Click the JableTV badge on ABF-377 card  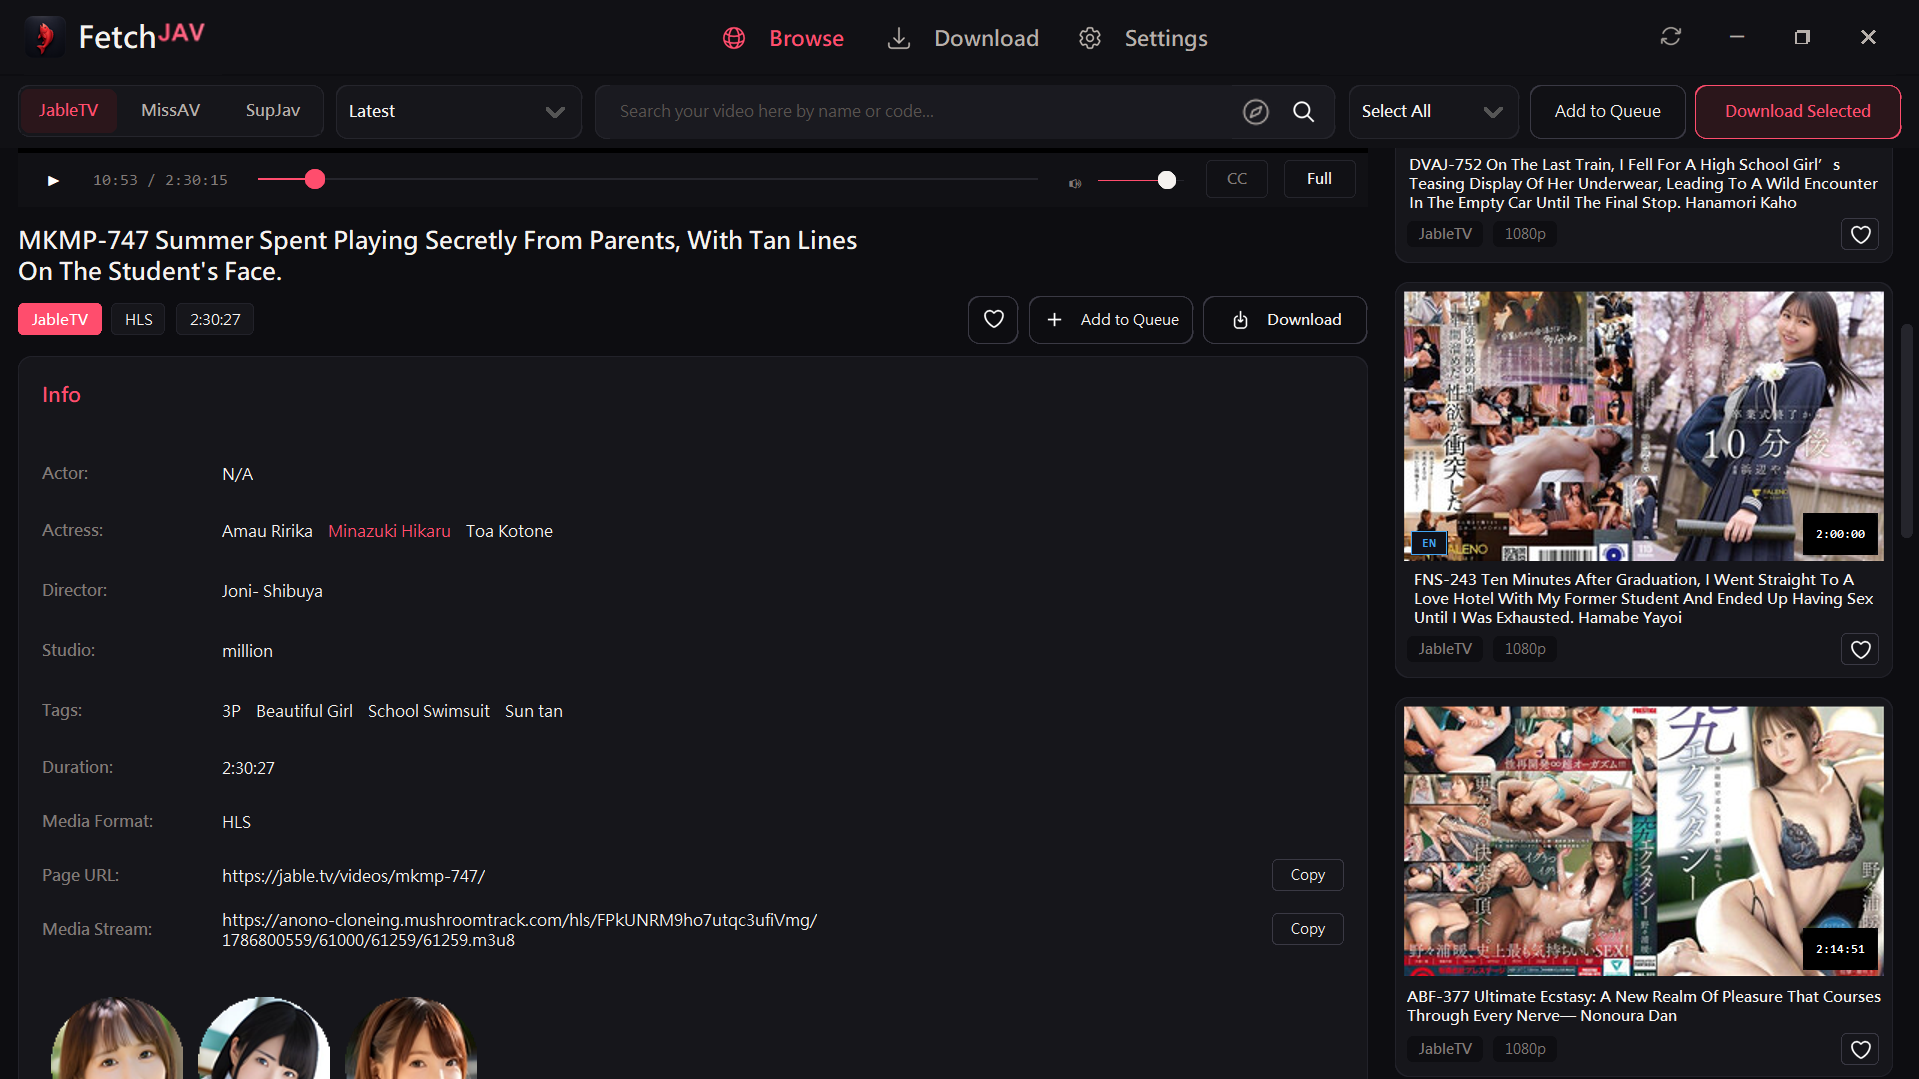pos(1445,1049)
